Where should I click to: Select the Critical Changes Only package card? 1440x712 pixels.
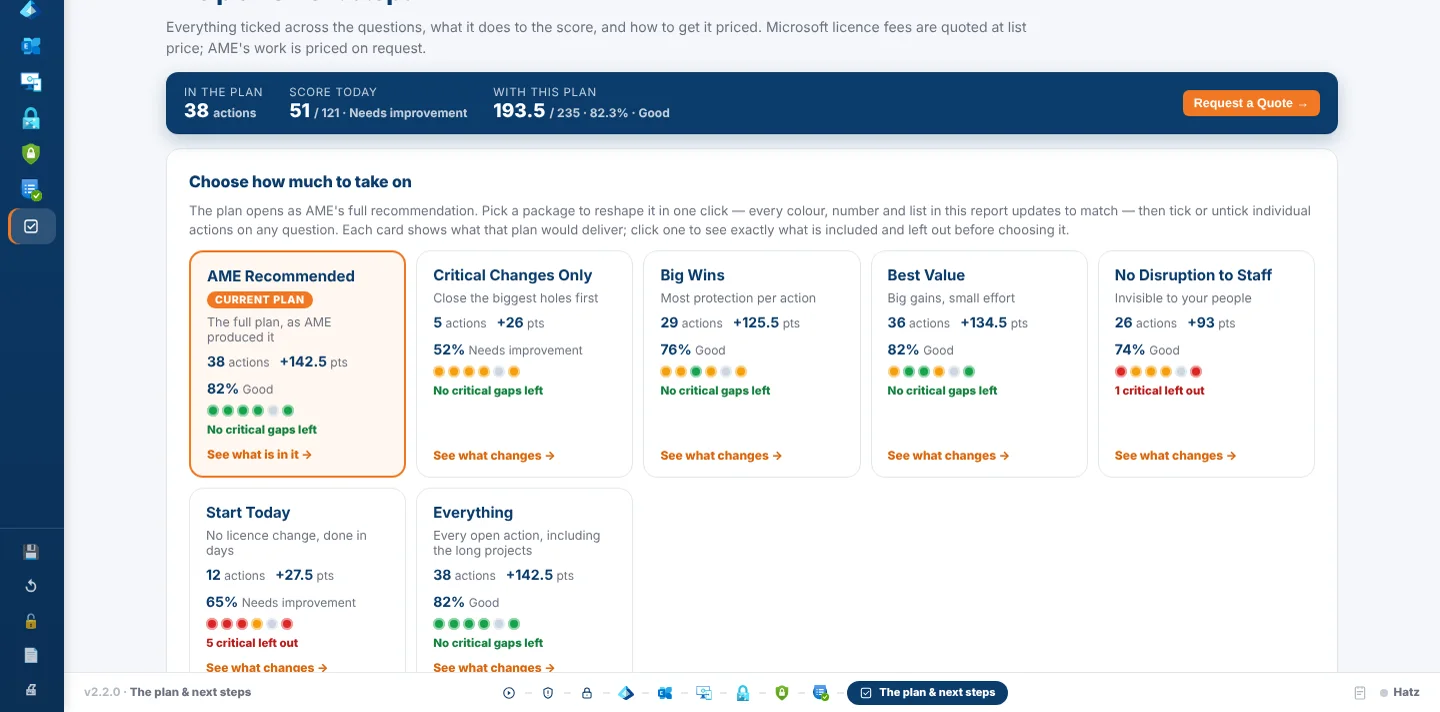(x=524, y=364)
